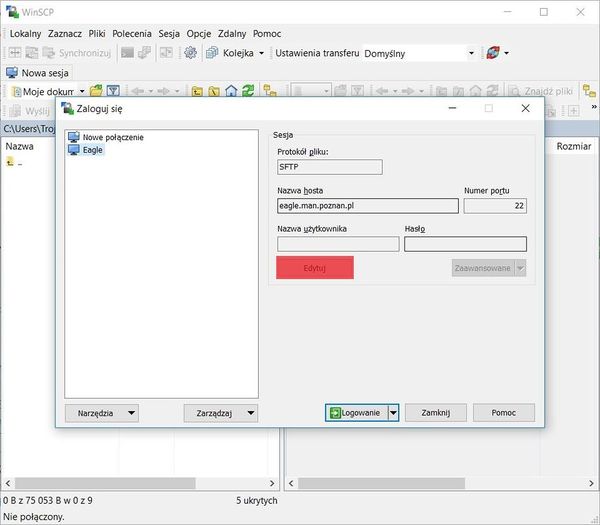Open the Zarządzaj dropdown button
The image size is (600, 525).
[221, 413]
